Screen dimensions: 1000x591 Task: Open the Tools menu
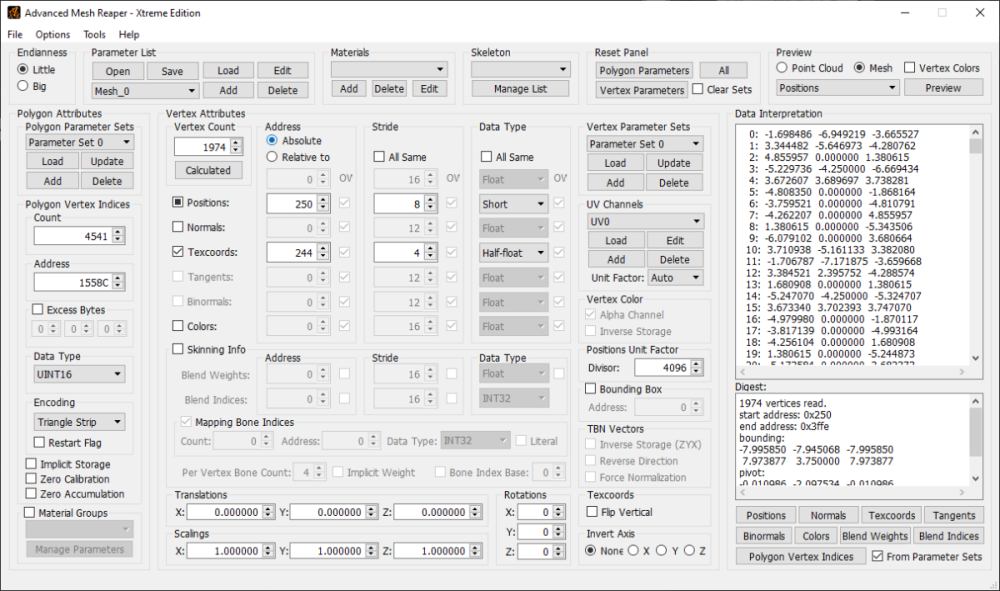tap(94, 34)
